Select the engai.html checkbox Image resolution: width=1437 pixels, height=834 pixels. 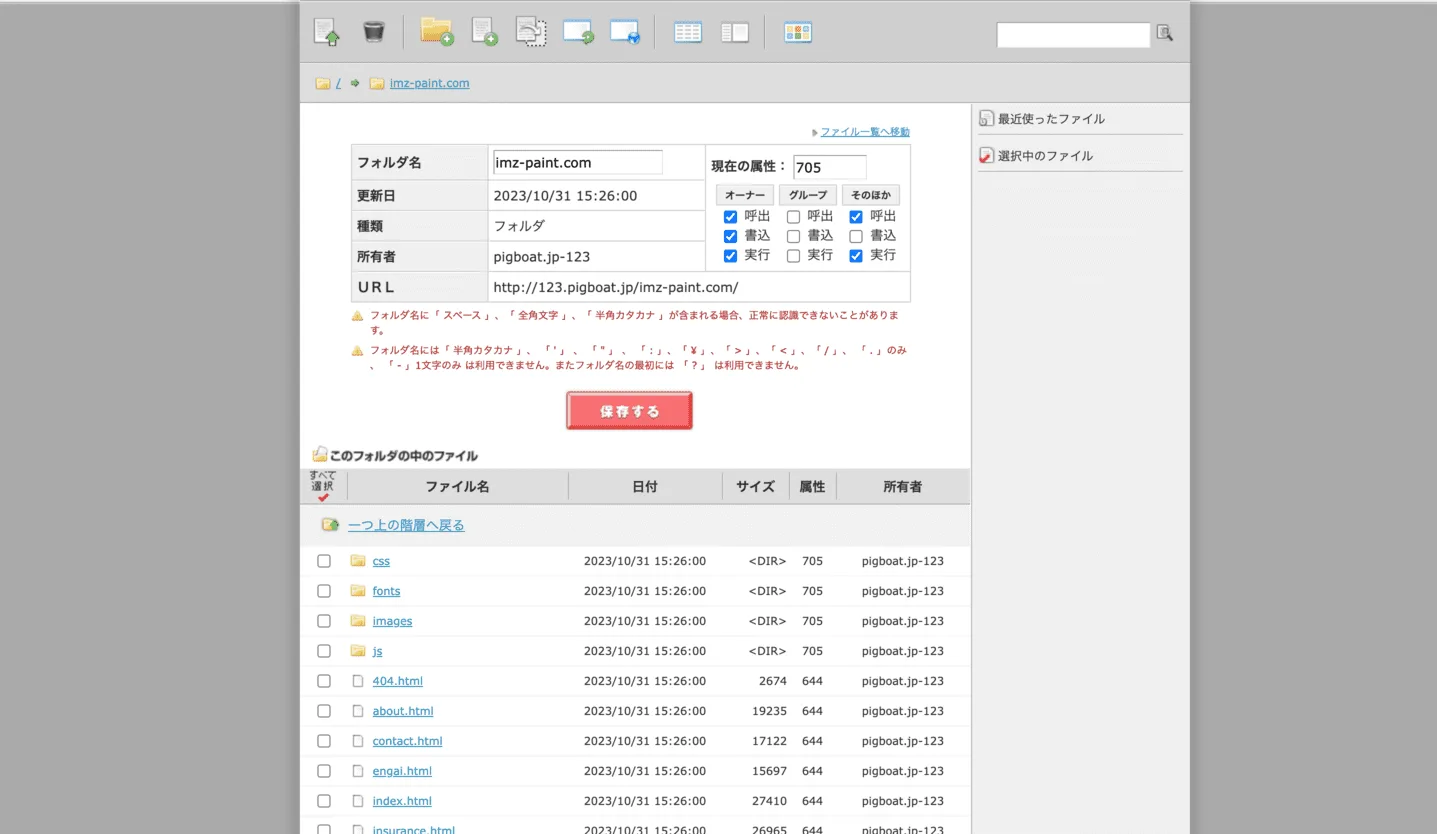tap(324, 771)
